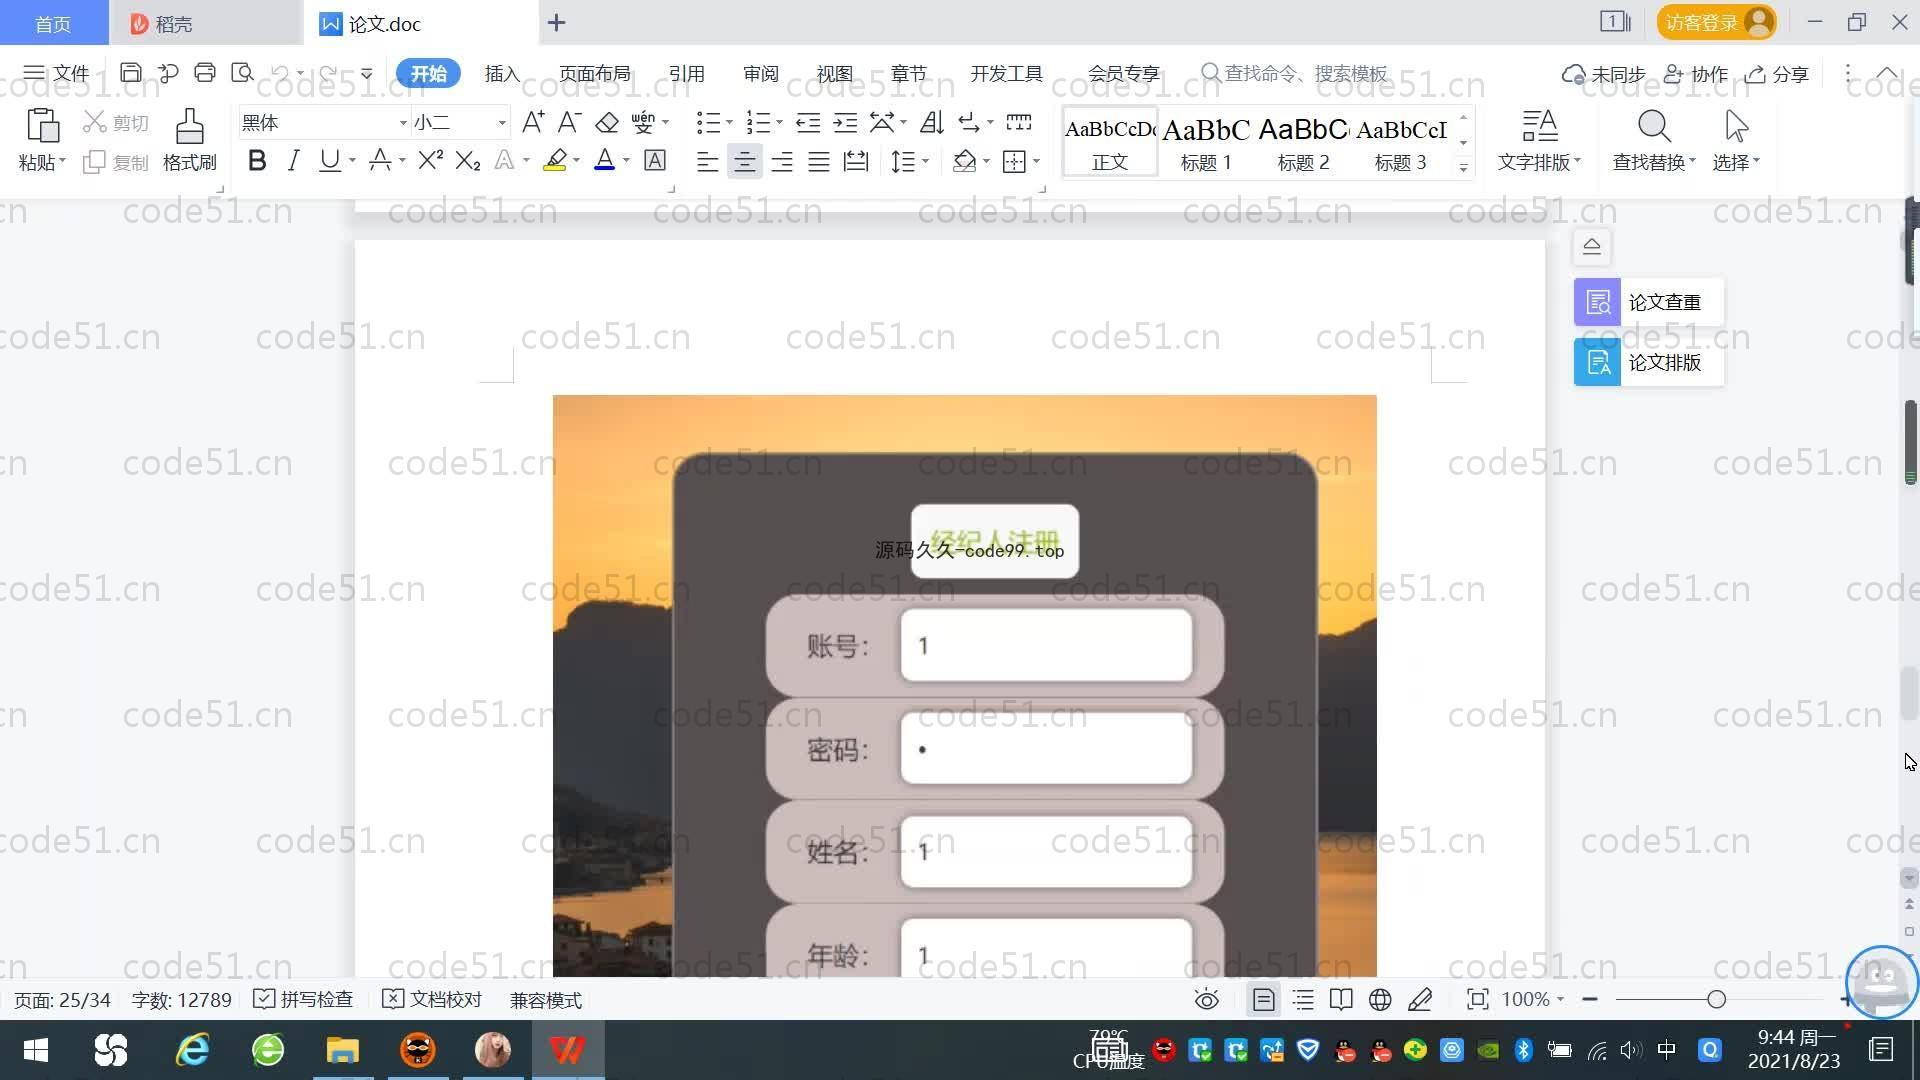Enable left text alignment
Screen dimensions: 1920x1080
pos(707,161)
